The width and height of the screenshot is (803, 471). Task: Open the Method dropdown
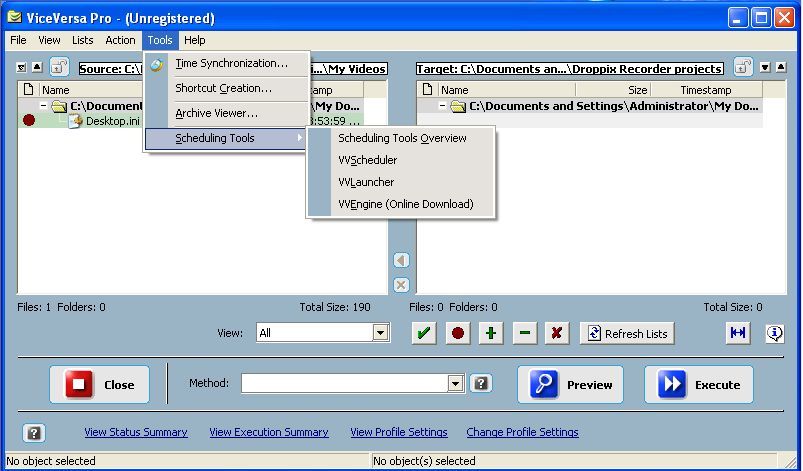(455, 383)
